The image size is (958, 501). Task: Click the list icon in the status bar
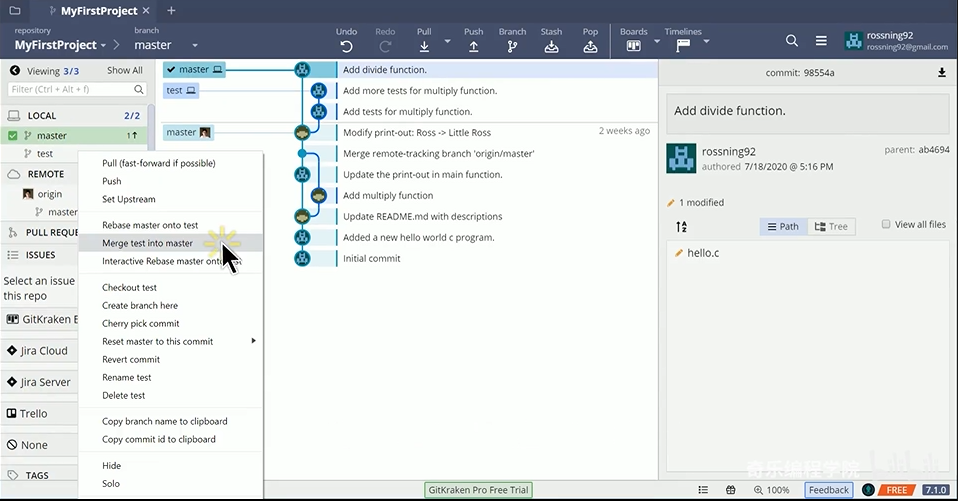click(703, 490)
